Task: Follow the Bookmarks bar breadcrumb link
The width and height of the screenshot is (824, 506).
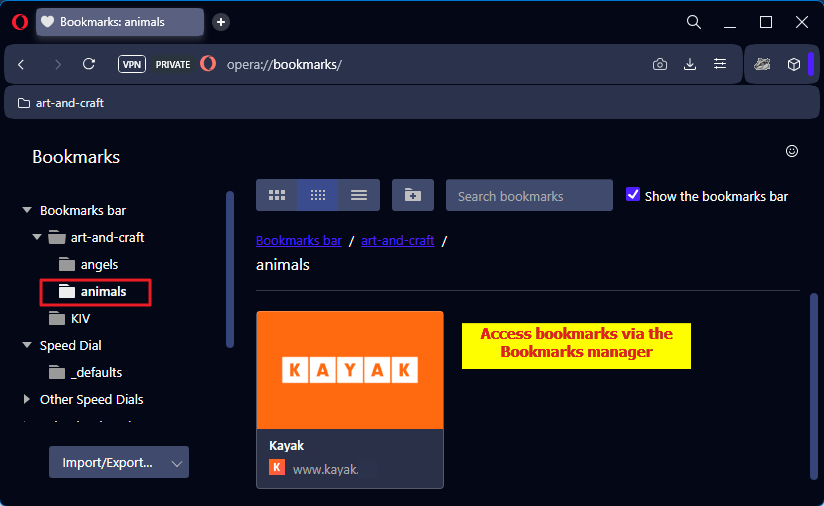Action: pyautogui.click(x=298, y=241)
